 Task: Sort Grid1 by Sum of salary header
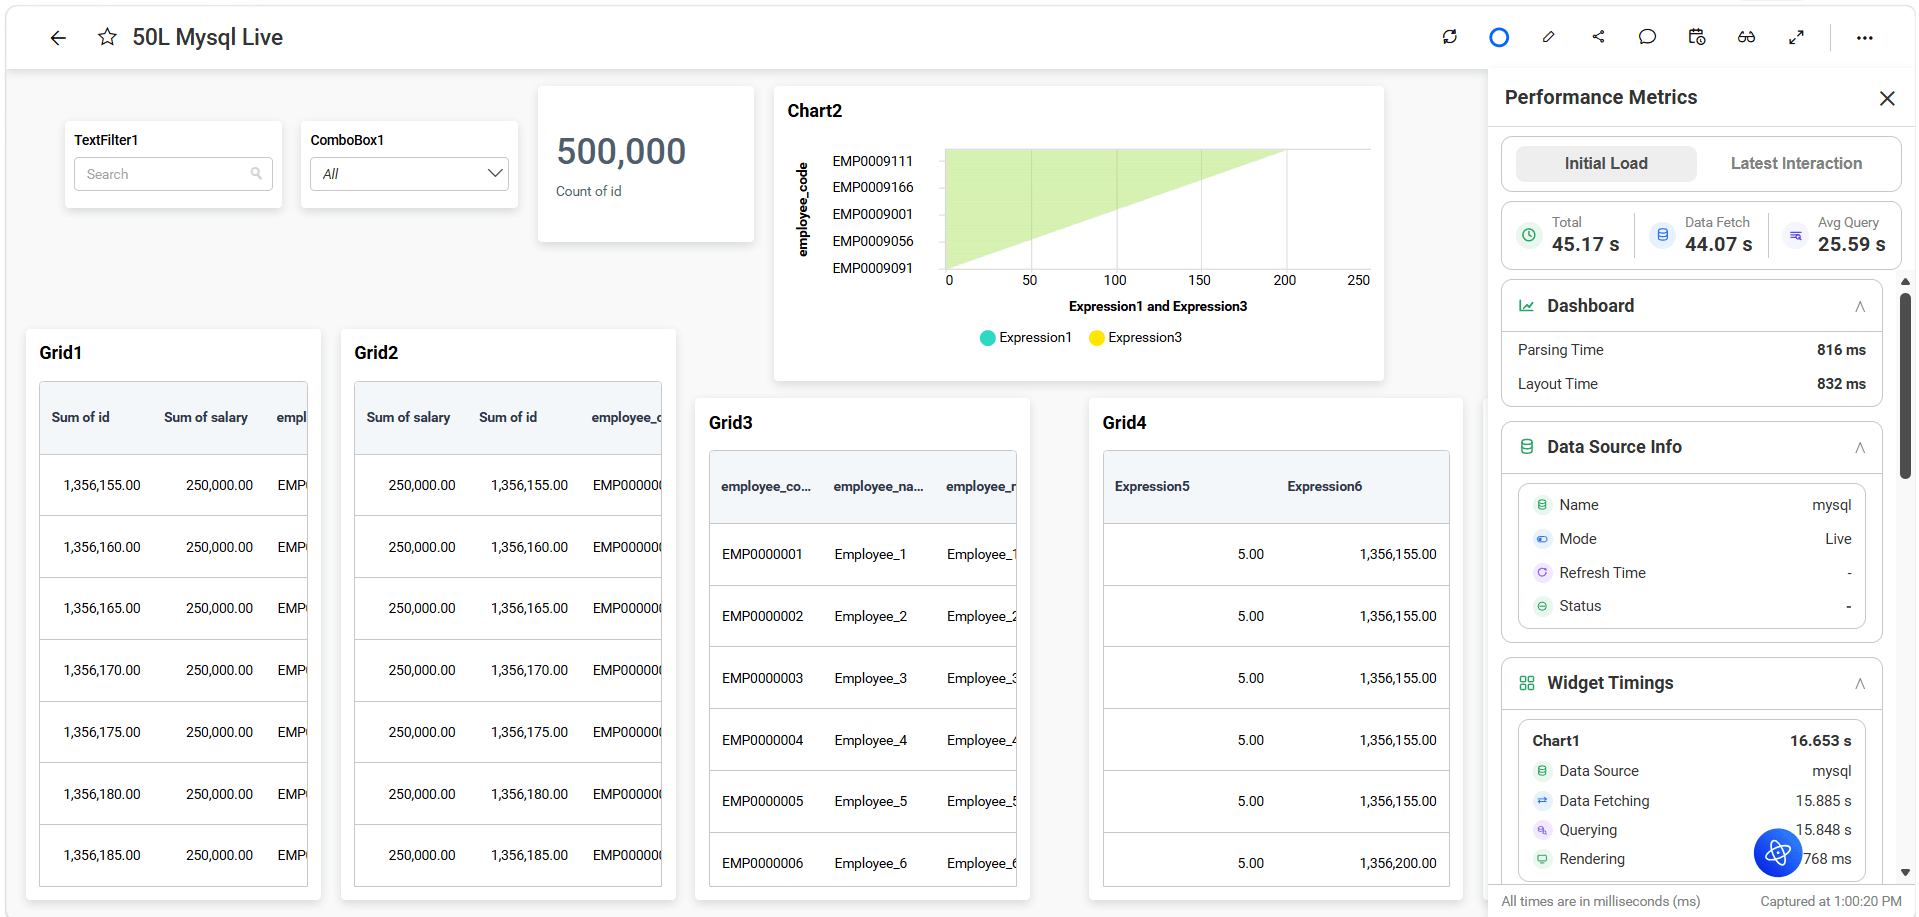tap(206, 418)
